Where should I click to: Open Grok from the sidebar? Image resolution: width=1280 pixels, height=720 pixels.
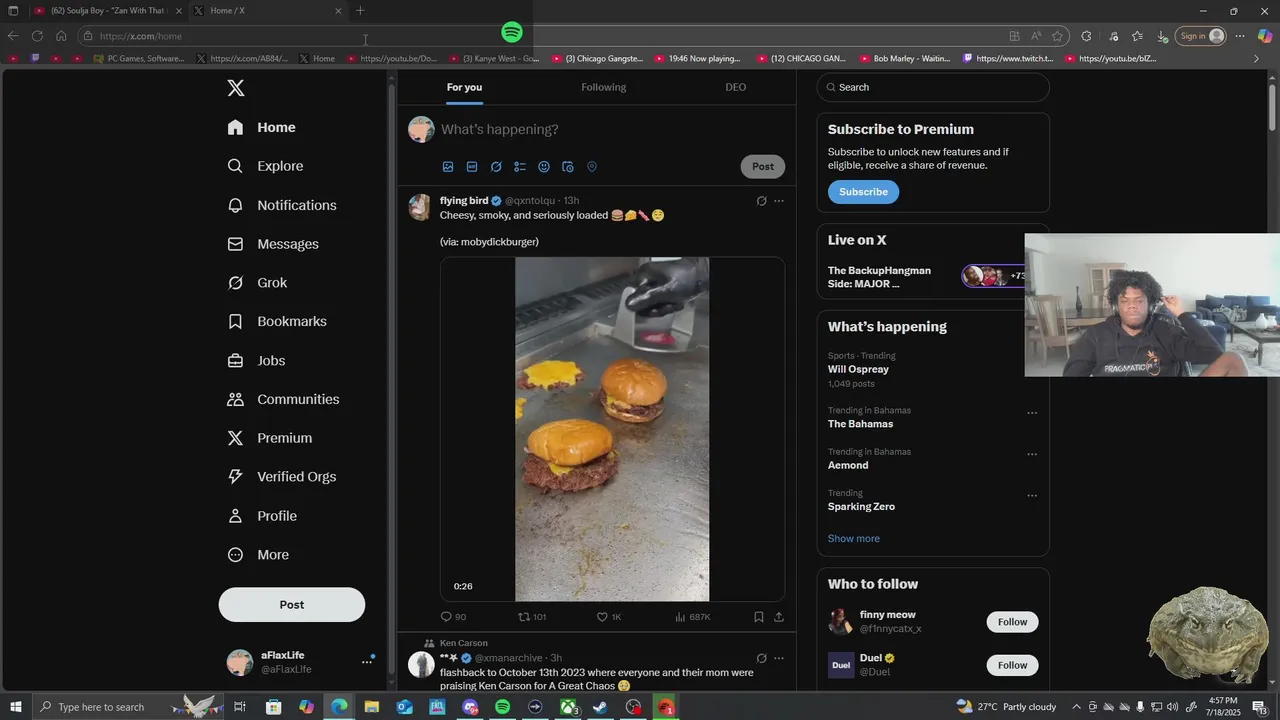pyautogui.click(x=257, y=283)
